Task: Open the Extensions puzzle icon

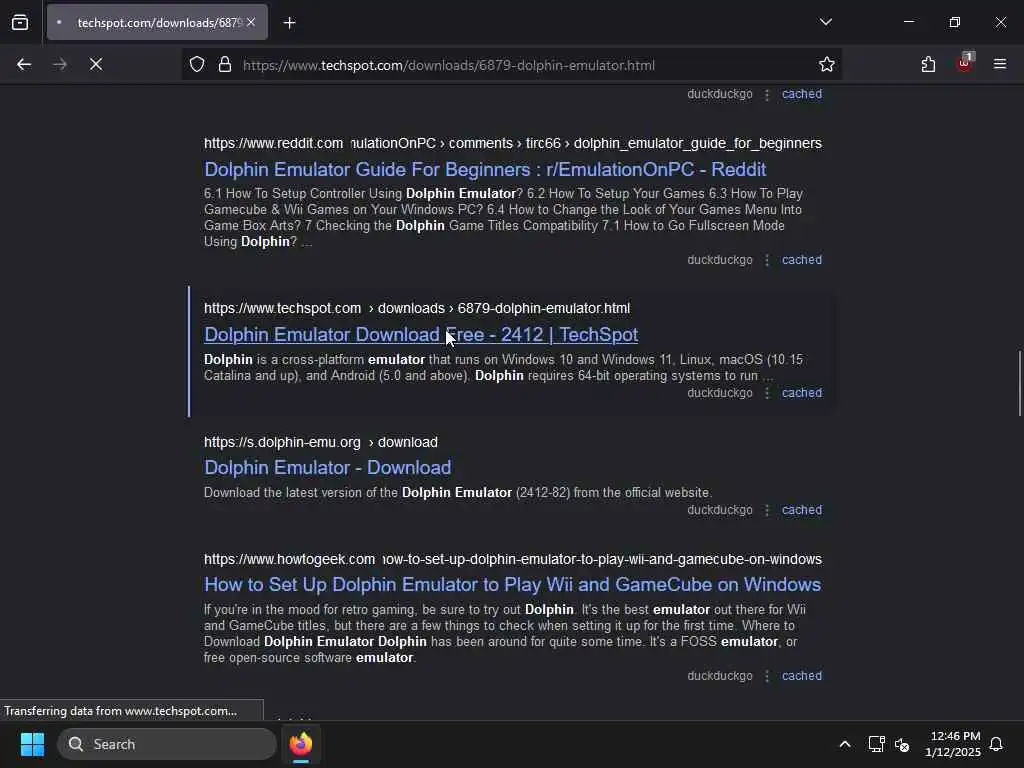Action: [928, 65]
